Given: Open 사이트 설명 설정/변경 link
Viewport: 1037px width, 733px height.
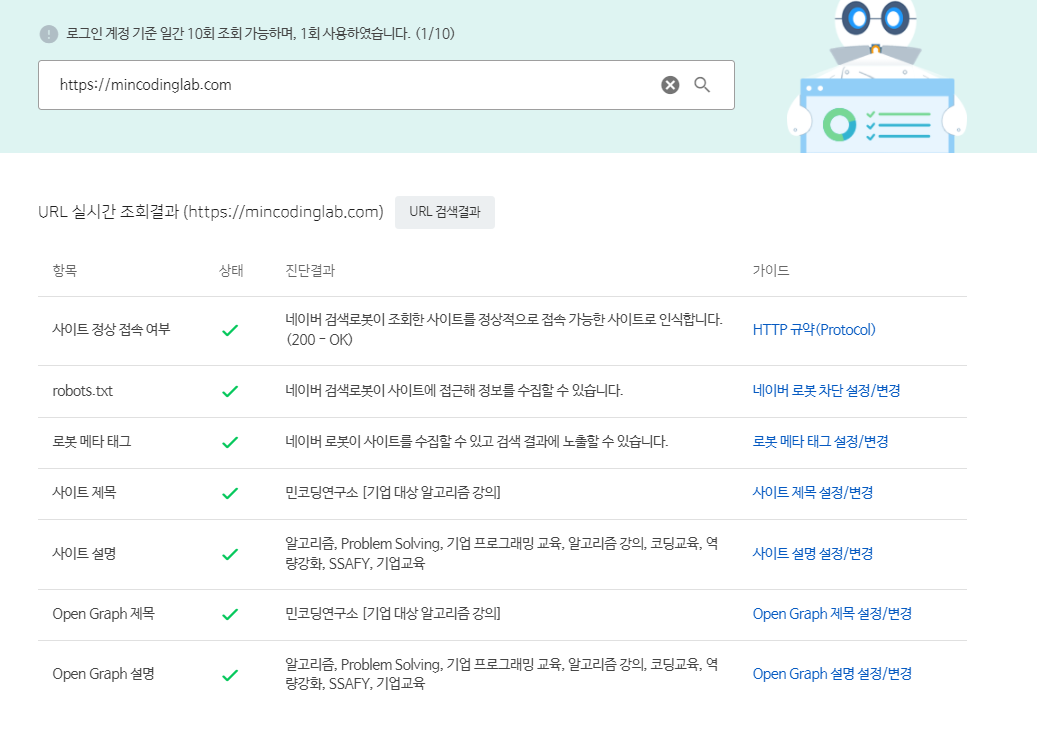Looking at the screenshot, I should tap(813, 553).
